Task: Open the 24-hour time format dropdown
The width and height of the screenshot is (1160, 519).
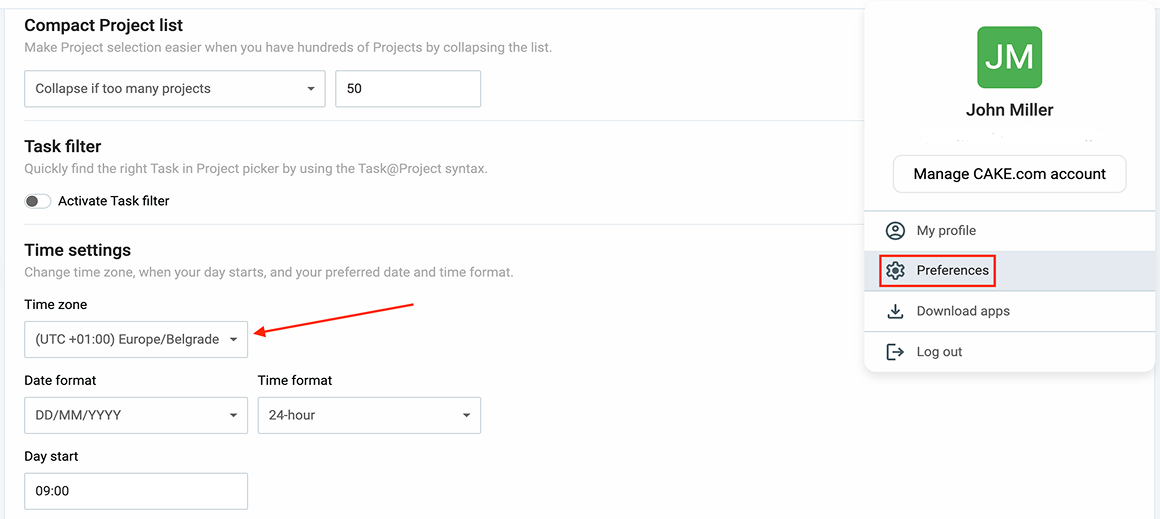Action: click(x=369, y=415)
